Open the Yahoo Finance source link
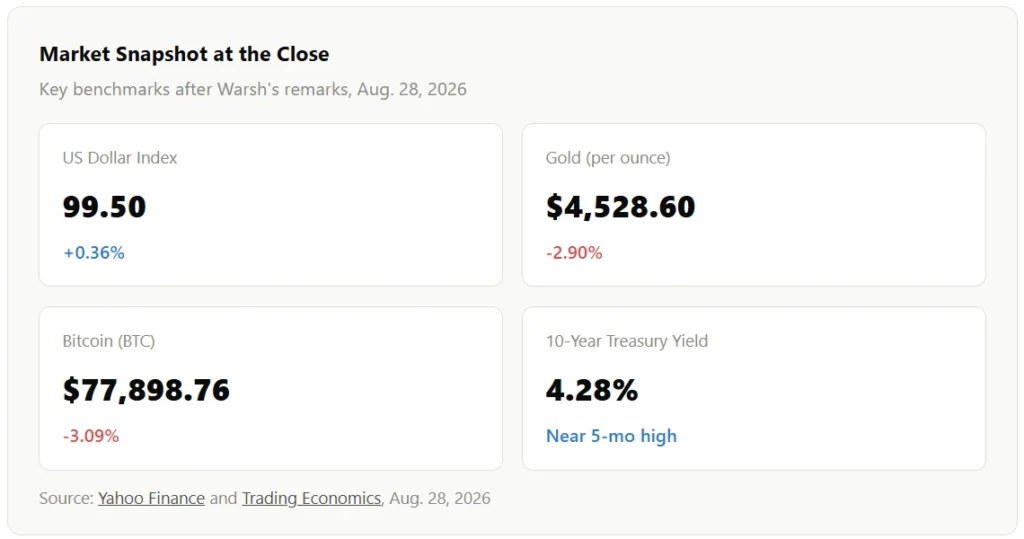The width and height of the screenshot is (1024, 539). click(x=152, y=498)
